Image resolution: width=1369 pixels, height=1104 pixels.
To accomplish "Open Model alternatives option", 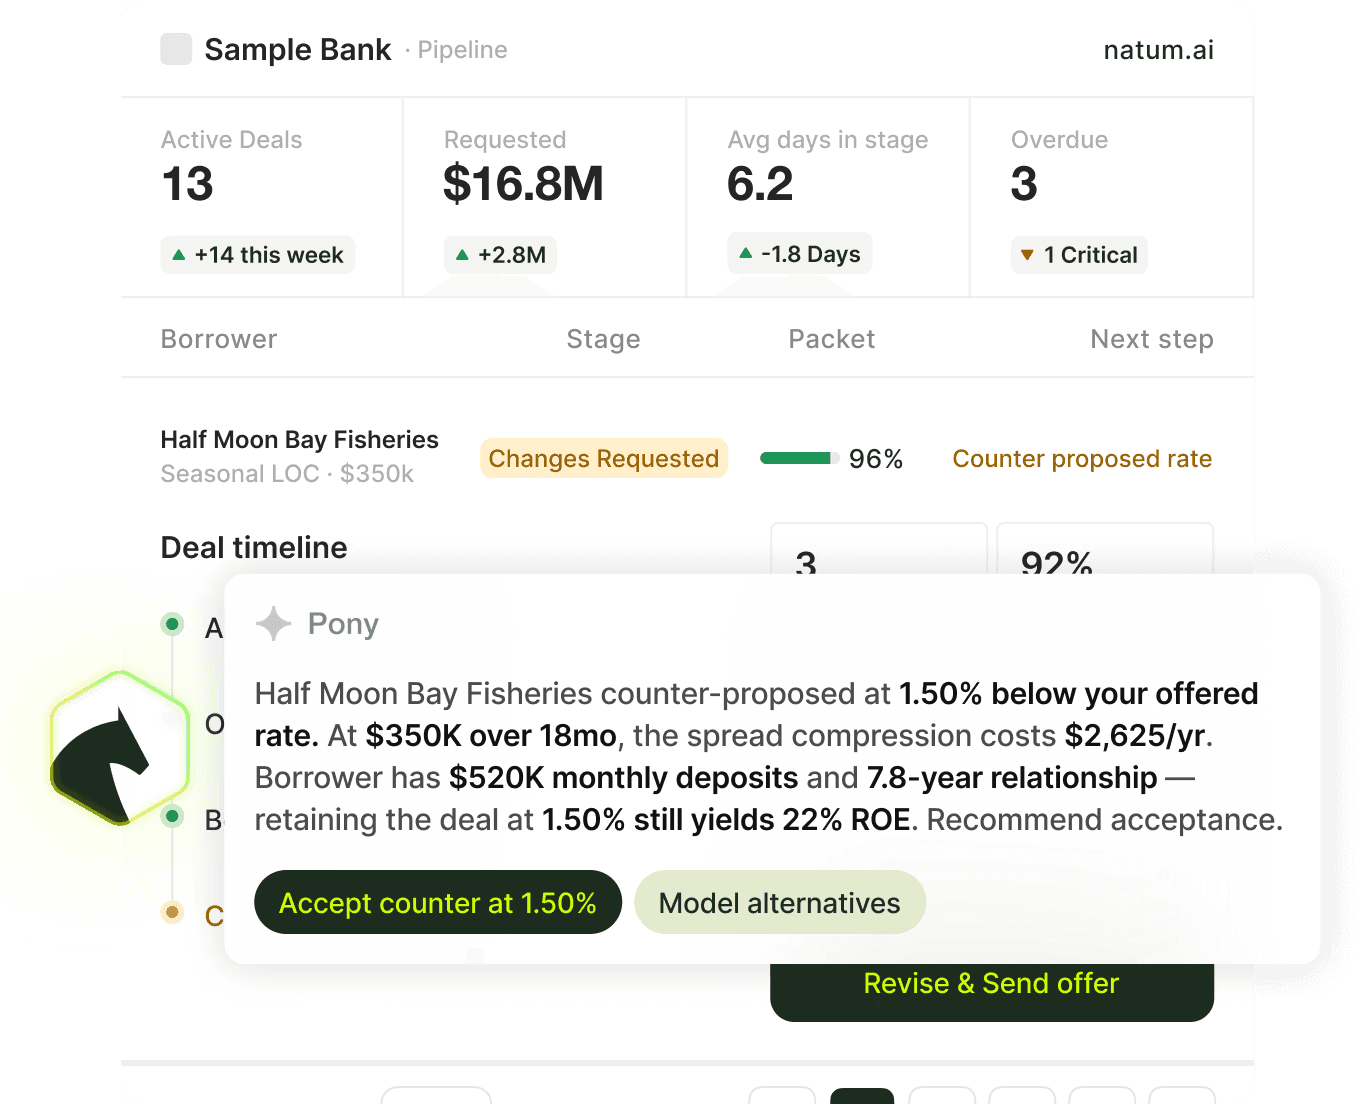I will 779,902.
